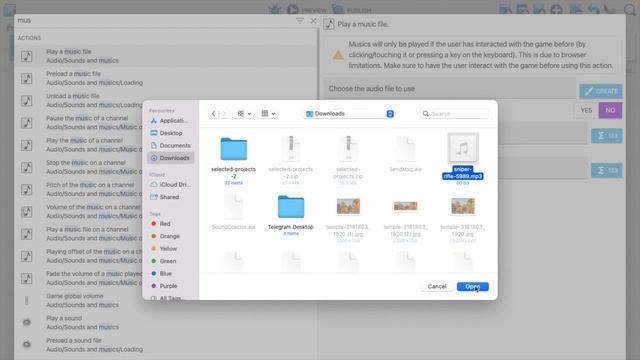This screenshot has width=640, height=360.
Task: Open action search filter options
Action: click(300, 21)
